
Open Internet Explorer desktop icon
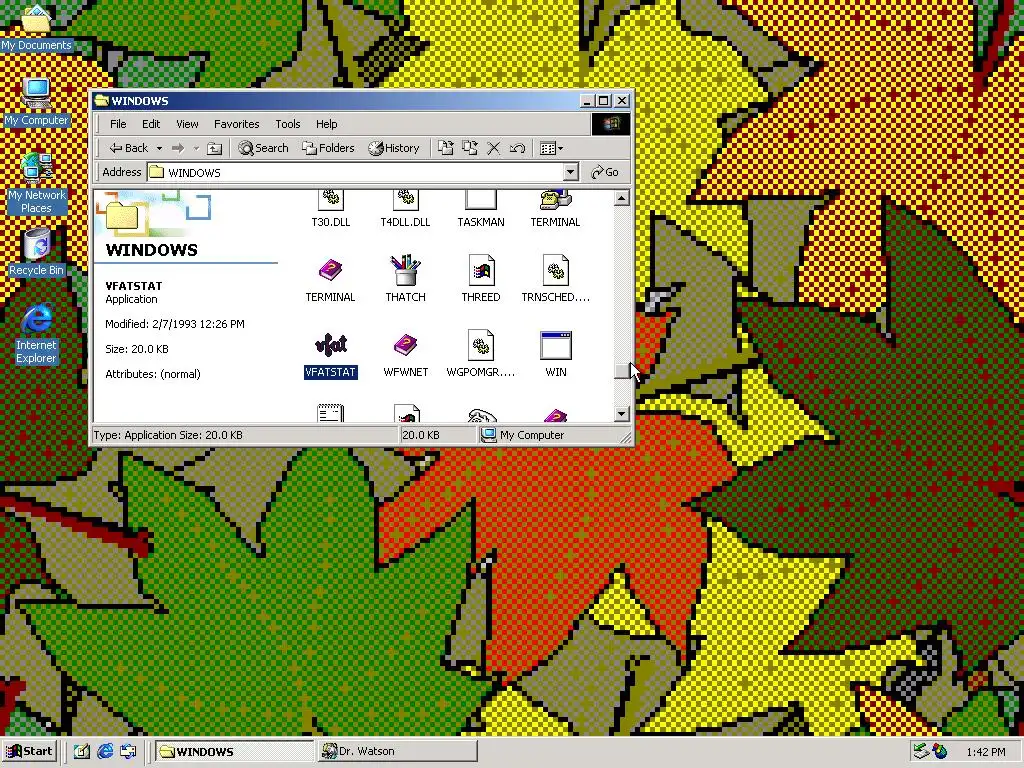point(37,333)
